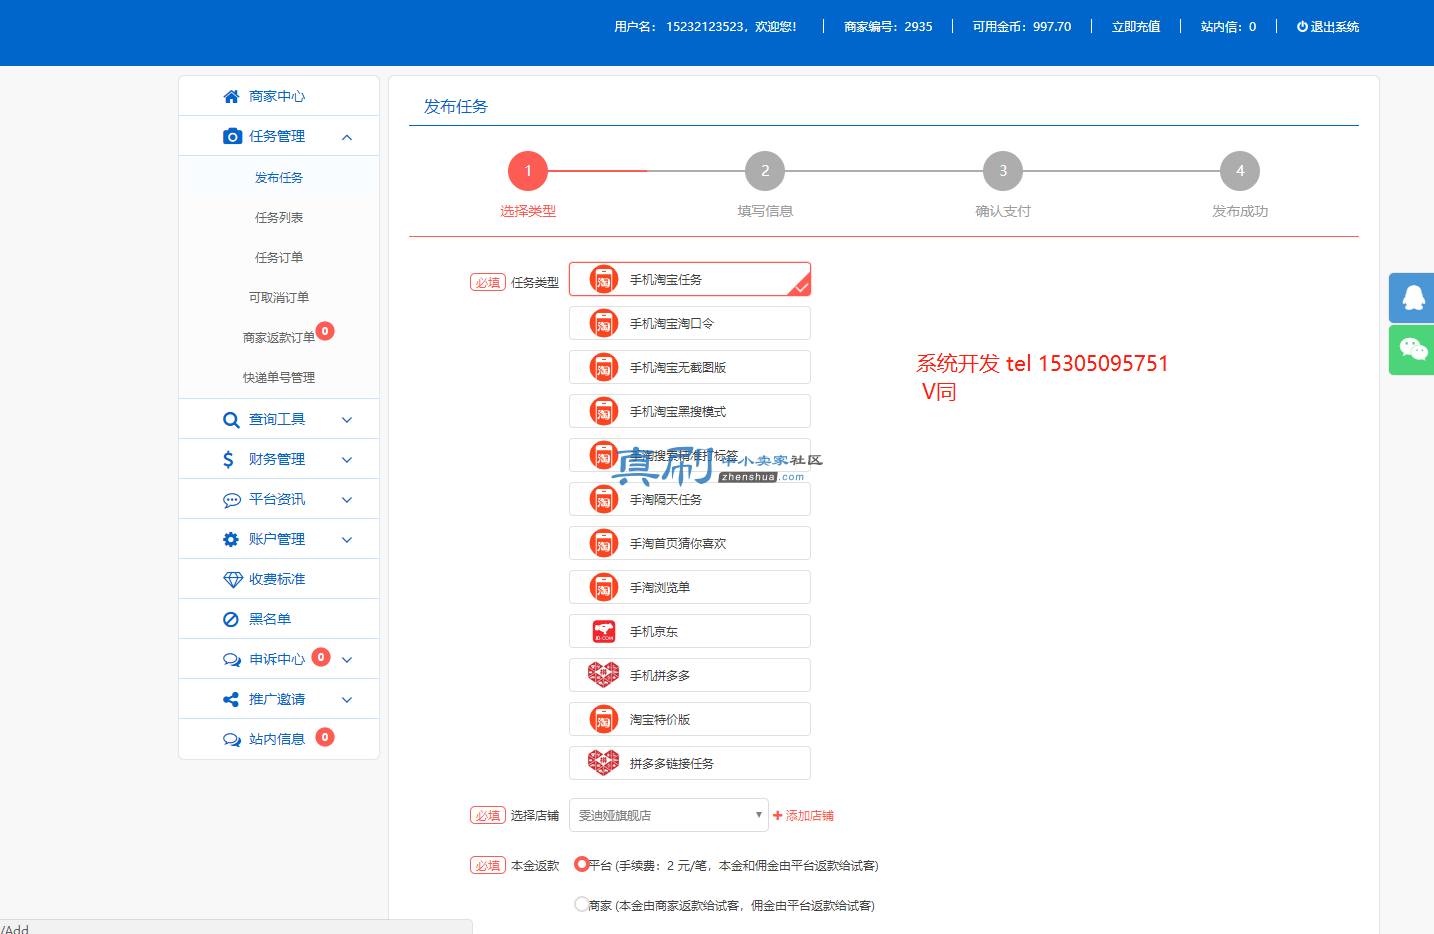This screenshot has width=1434, height=934.
Task: Click step 2 circle 填写信息
Action: (x=765, y=171)
